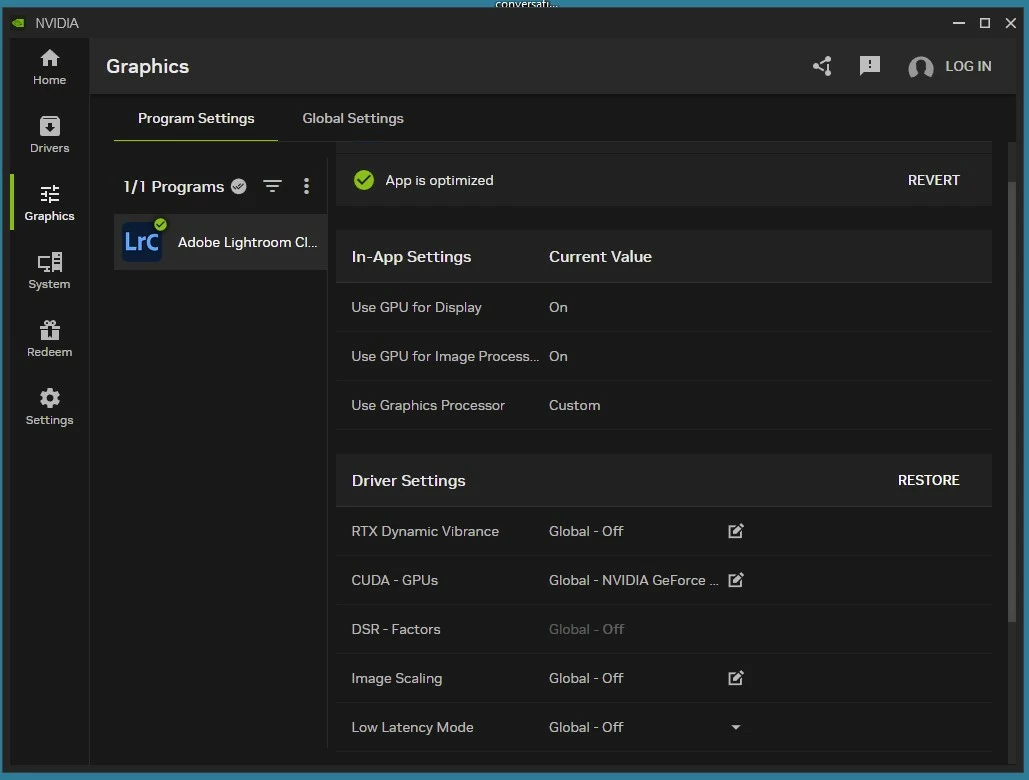
Task: Select Adobe Lightroom Classic in program list
Action: 220,242
